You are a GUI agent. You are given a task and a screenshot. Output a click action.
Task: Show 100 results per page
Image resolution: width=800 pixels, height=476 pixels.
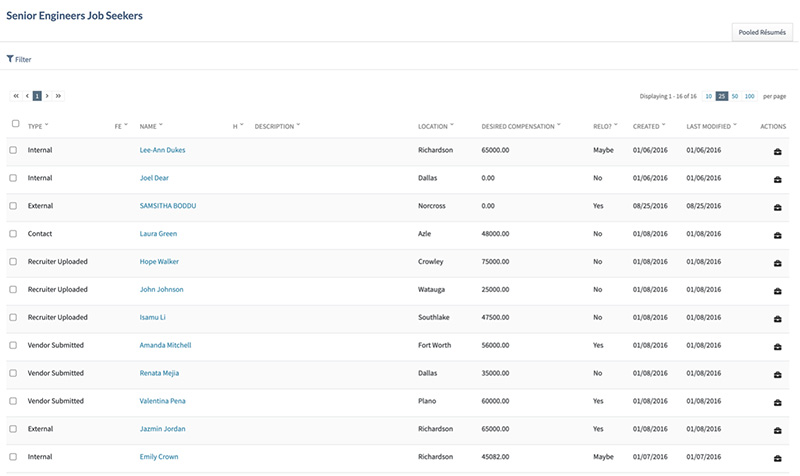click(x=750, y=96)
